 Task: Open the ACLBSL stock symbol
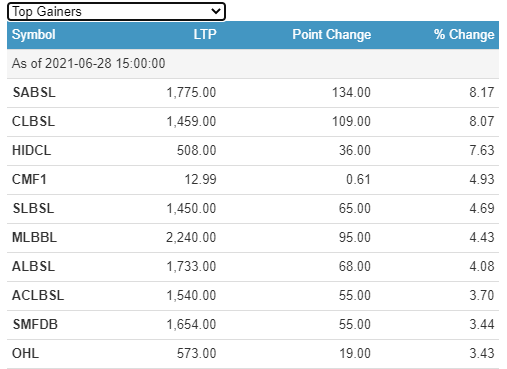[x=38, y=295]
